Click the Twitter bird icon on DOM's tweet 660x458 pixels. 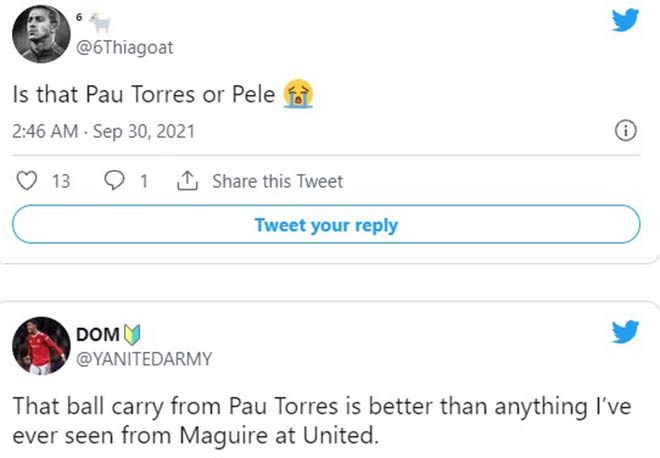click(x=624, y=332)
